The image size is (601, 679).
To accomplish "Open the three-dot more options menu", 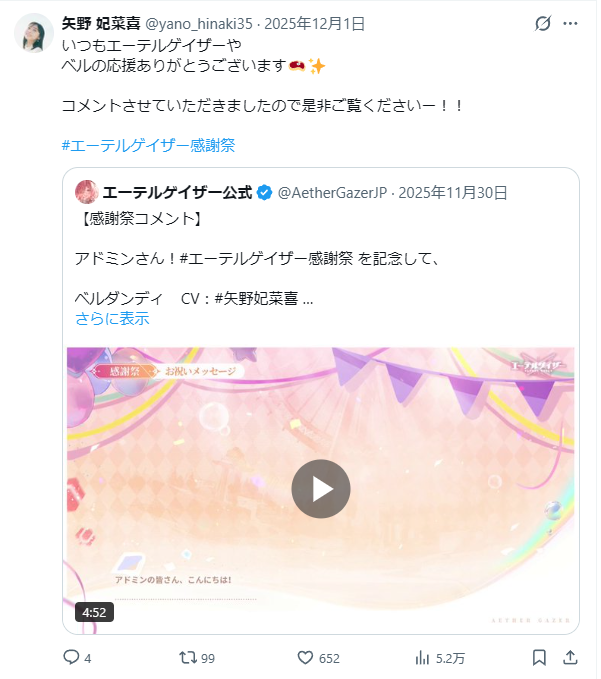I will pyautogui.click(x=570, y=23).
